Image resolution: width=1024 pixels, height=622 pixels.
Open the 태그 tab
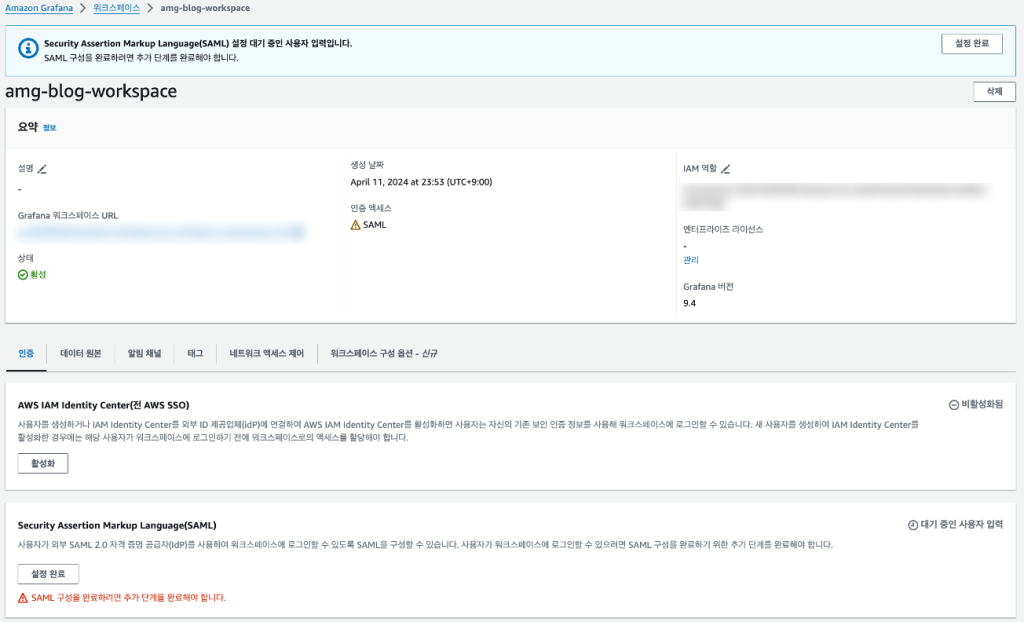click(195, 353)
